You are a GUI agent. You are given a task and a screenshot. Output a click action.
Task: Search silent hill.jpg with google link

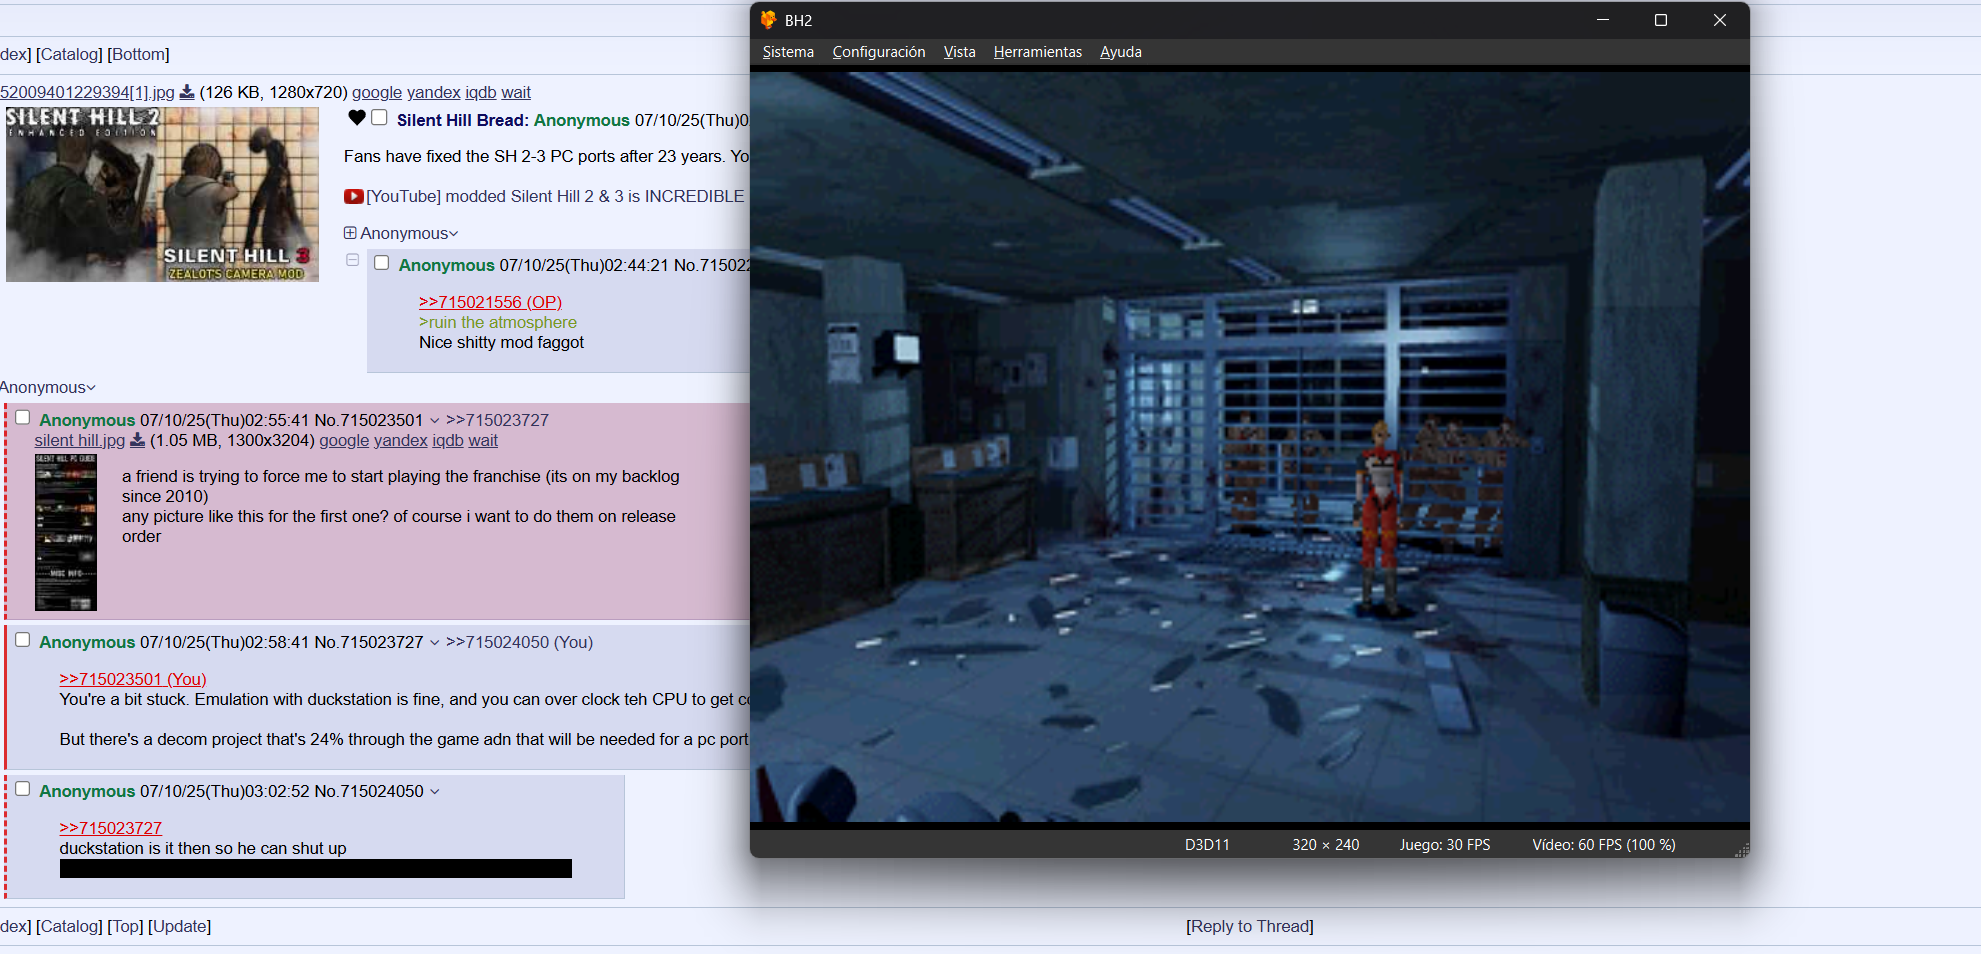tap(344, 440)
